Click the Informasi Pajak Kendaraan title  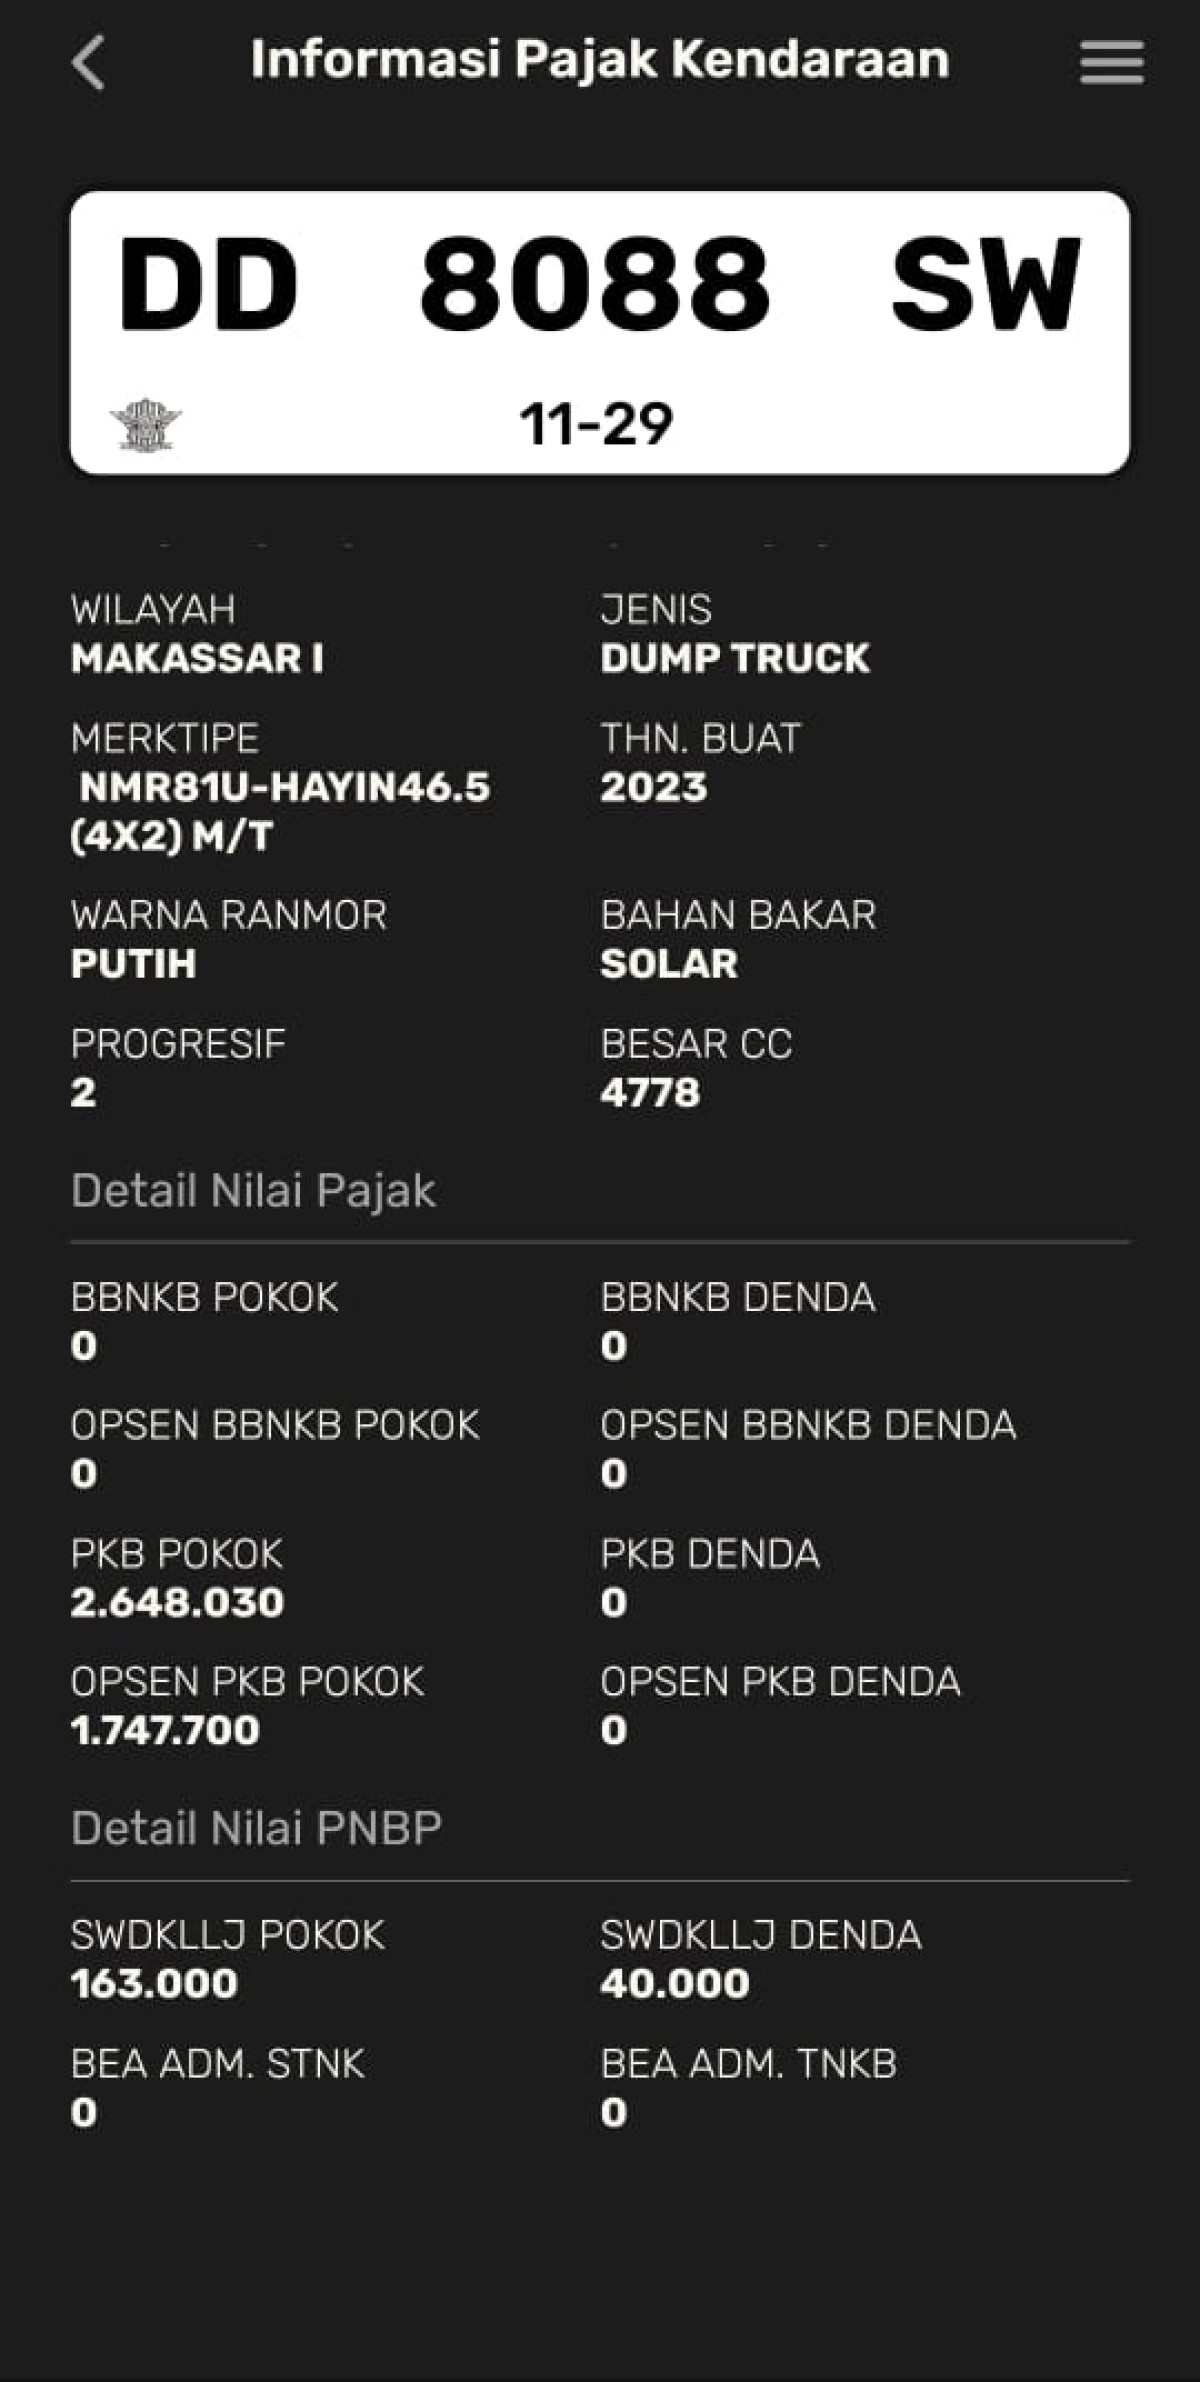pos(599,60)
